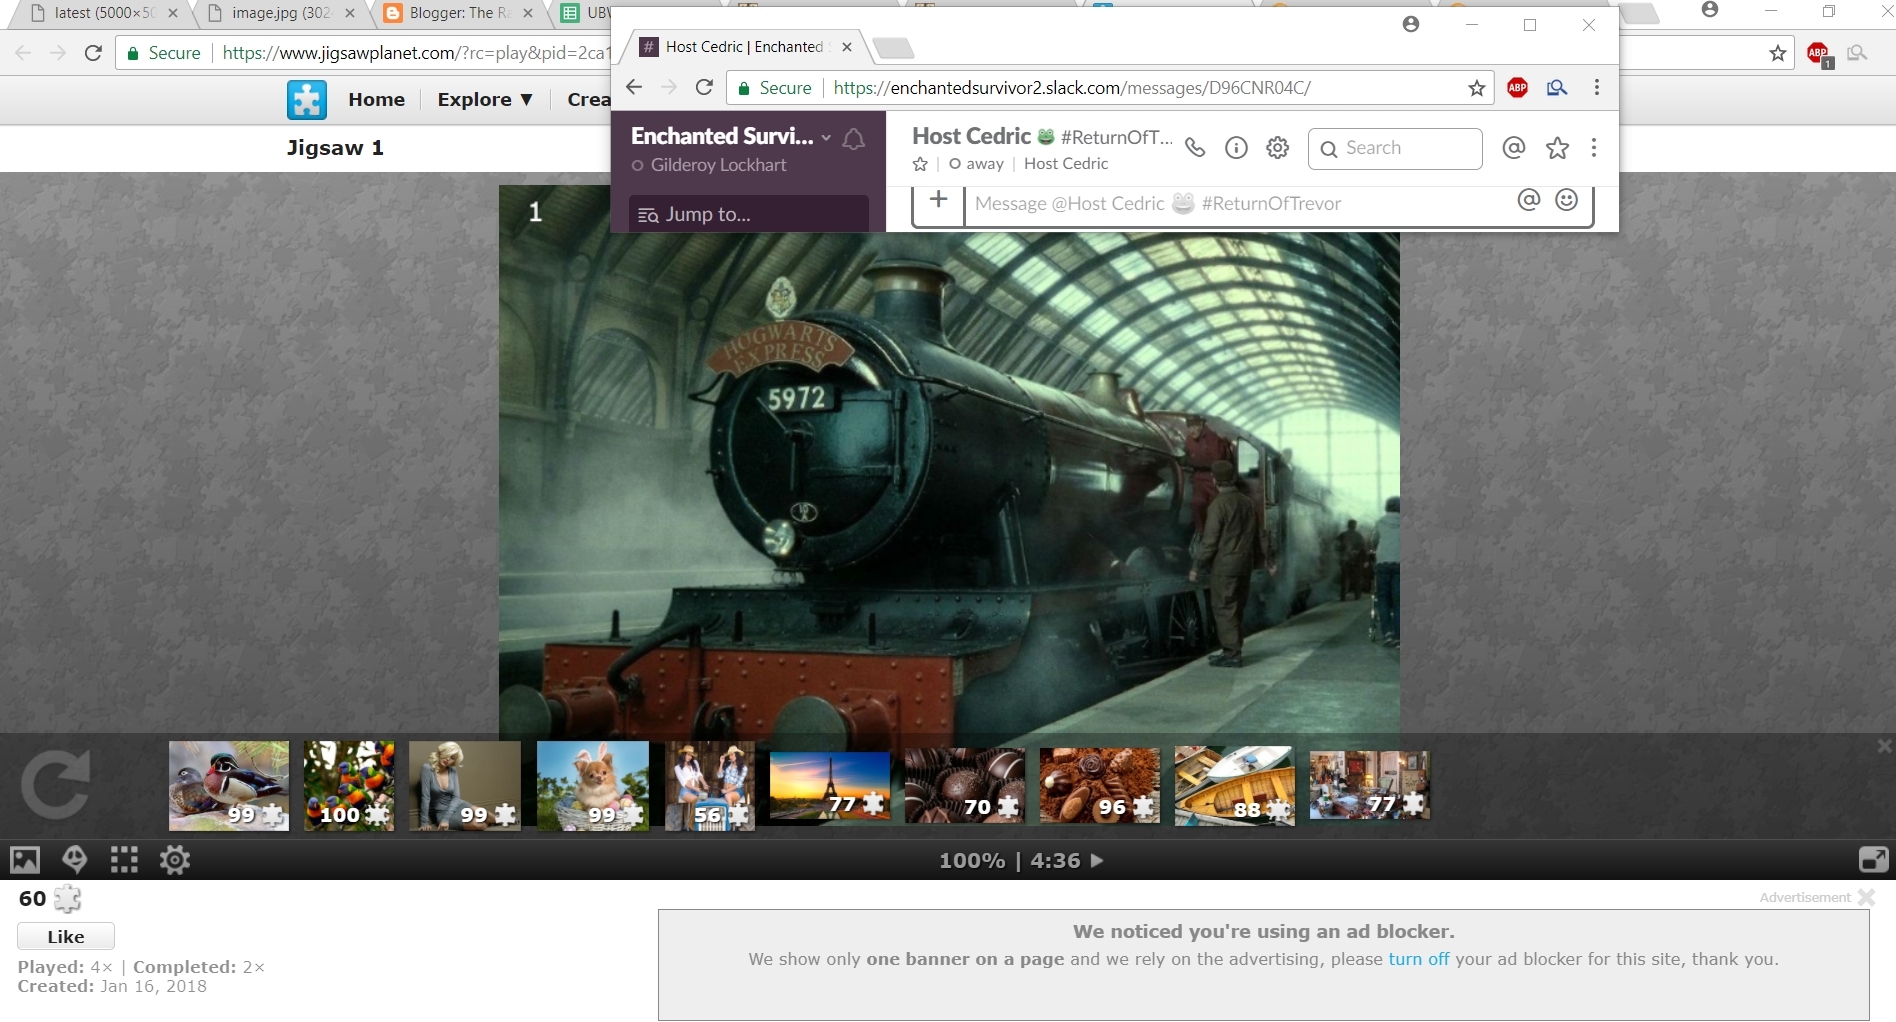Viewport: 1896px width, 1022px height.
Task: Open Chrome profile icon in Slack window
Action: tap(1411, 24)
